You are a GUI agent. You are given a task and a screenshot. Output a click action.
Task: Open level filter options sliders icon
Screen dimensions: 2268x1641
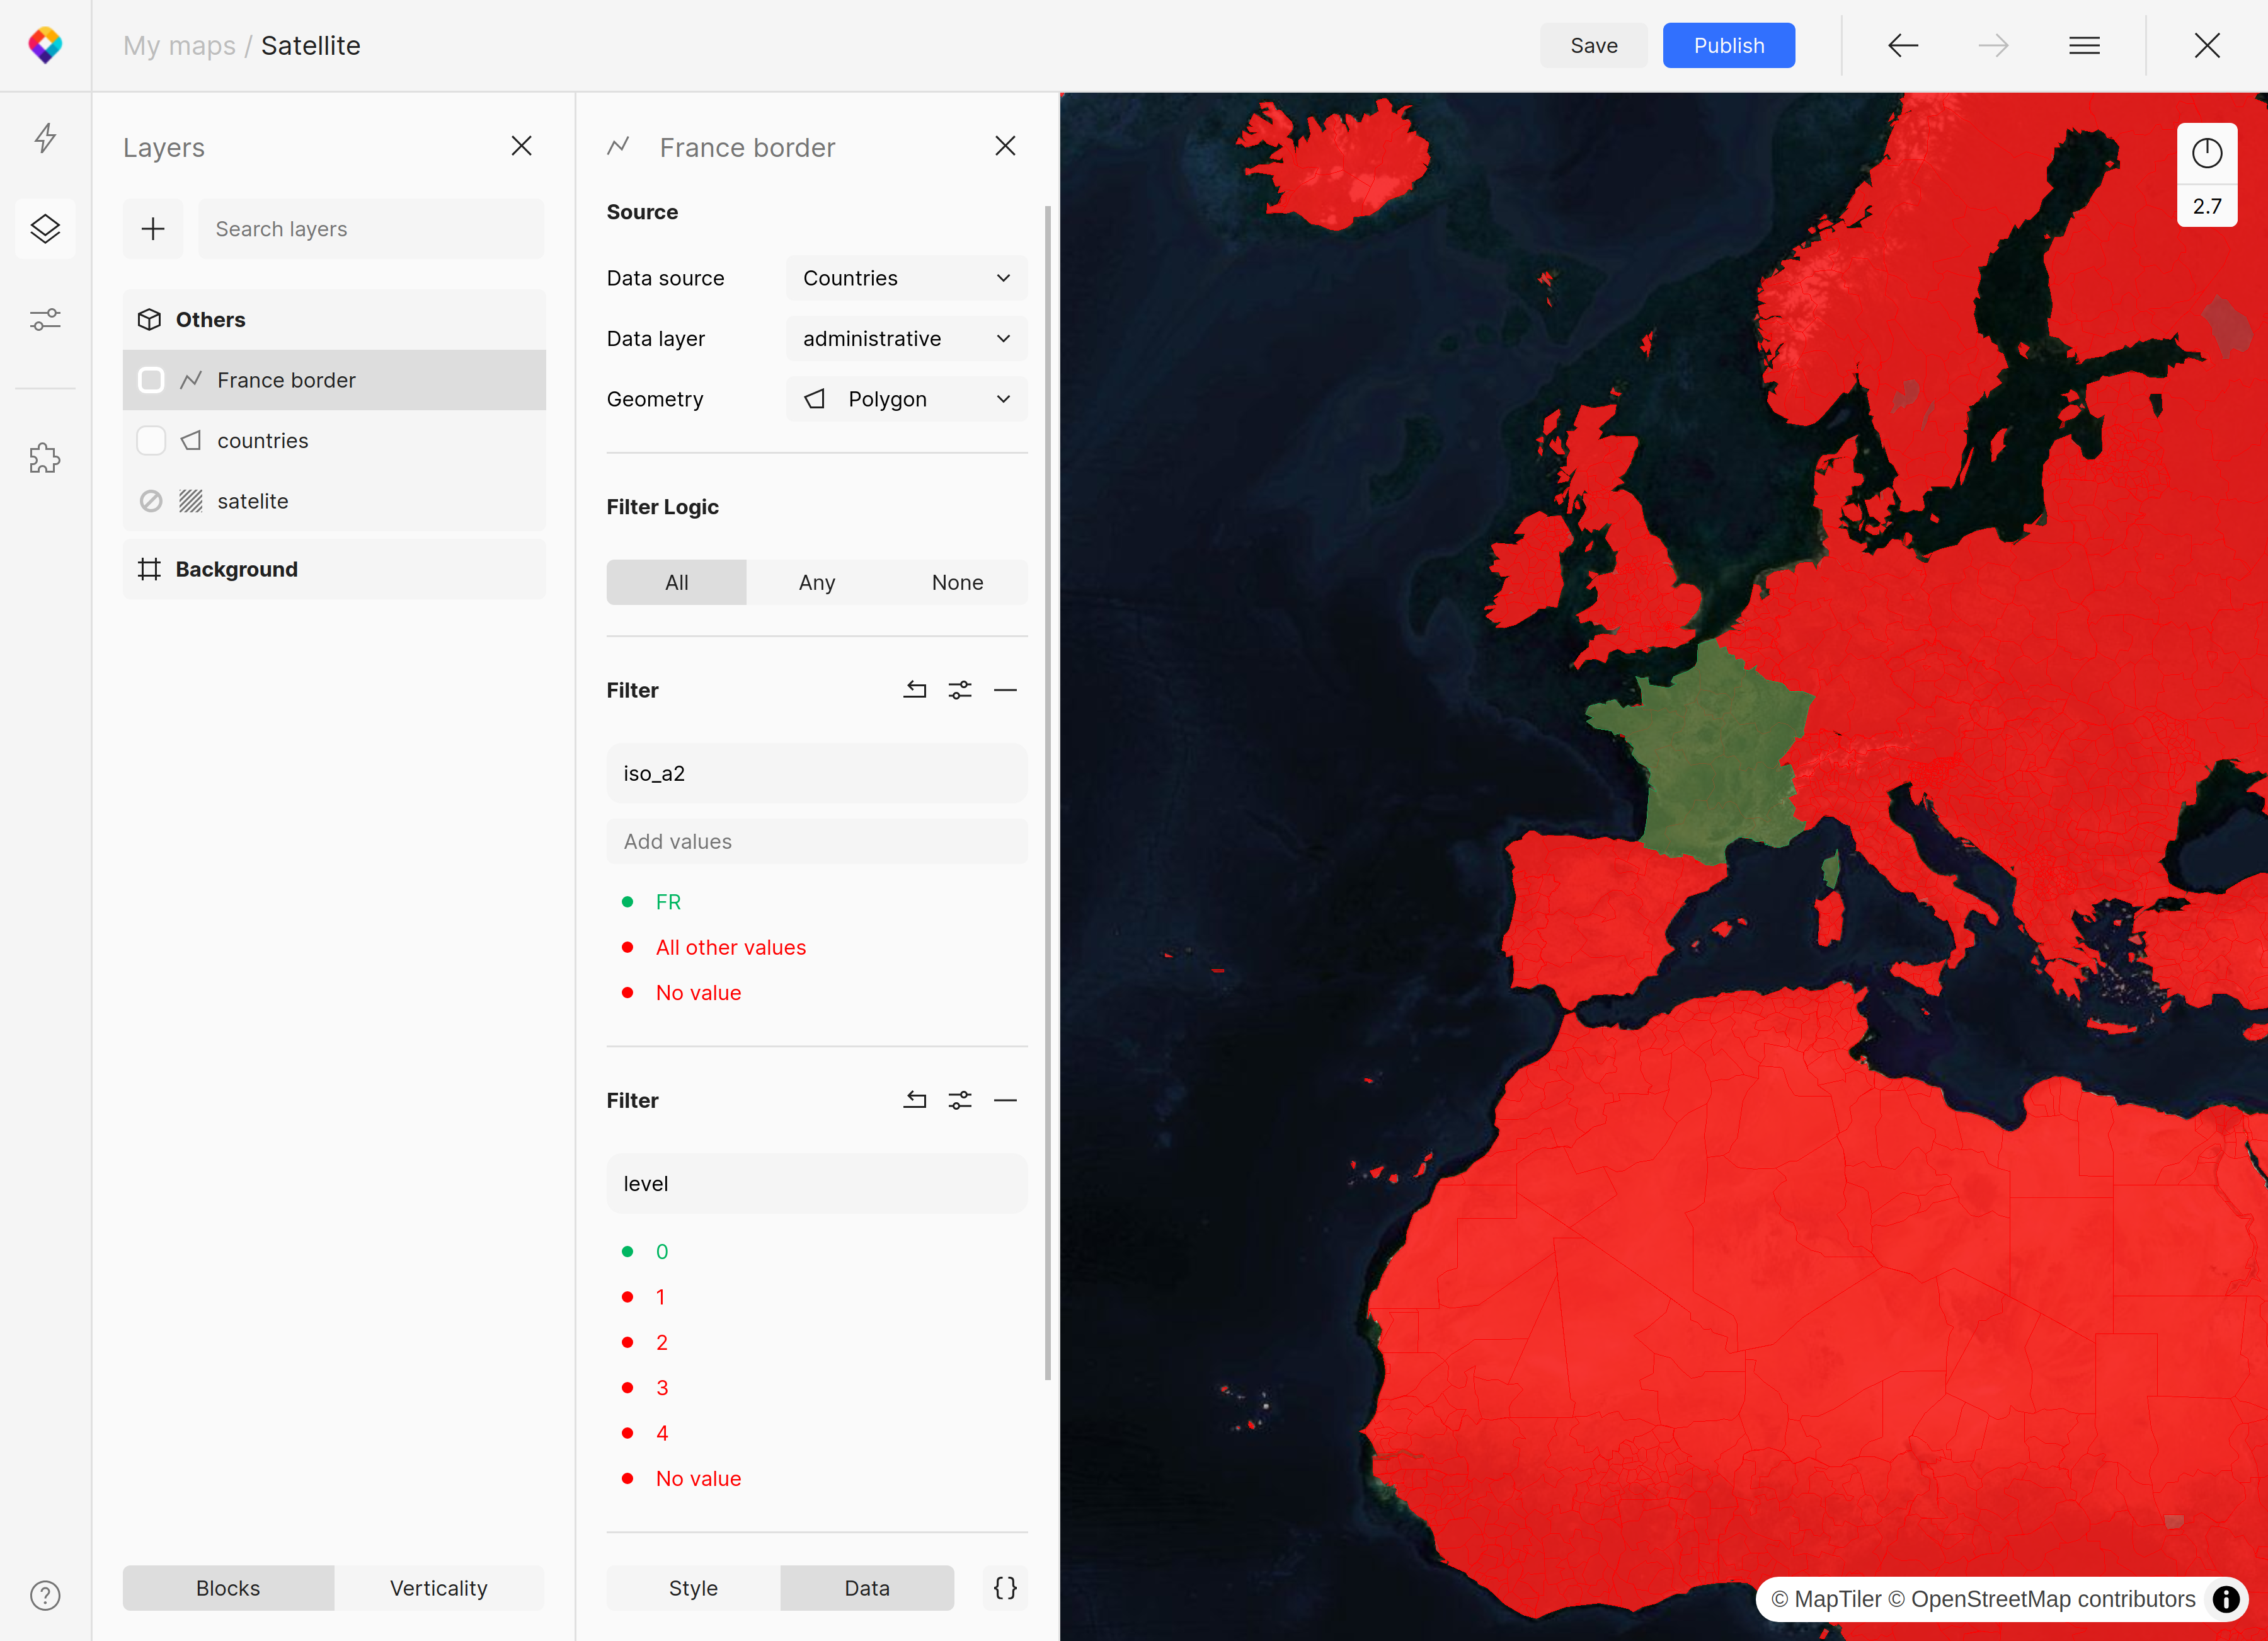point(960,1100)
